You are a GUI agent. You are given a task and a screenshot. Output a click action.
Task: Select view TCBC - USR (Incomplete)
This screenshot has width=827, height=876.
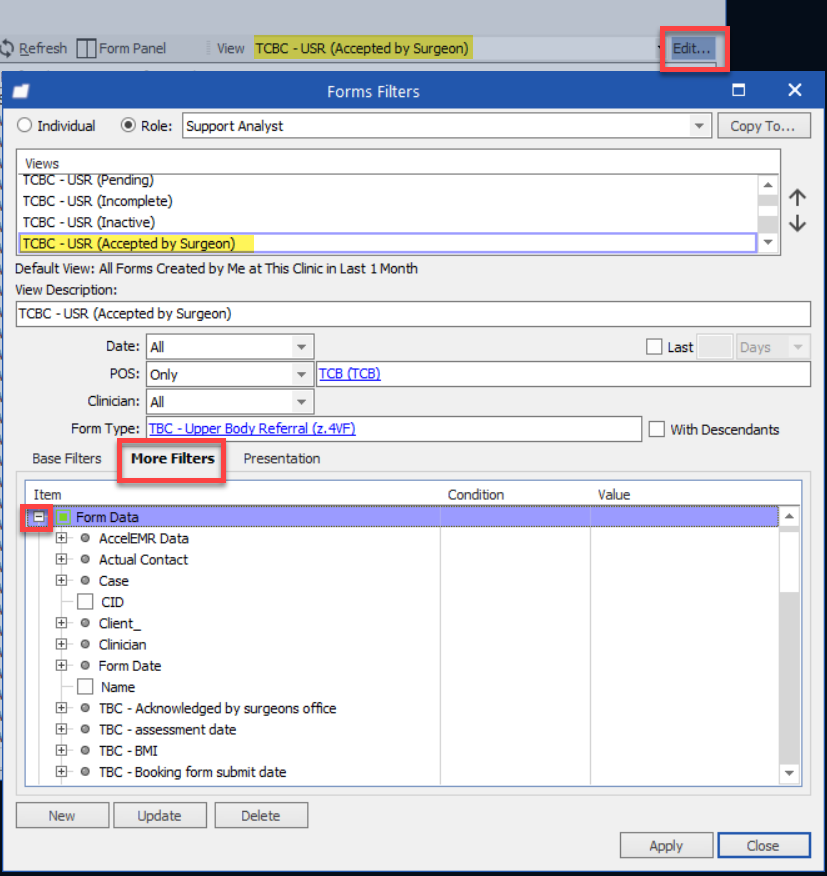[388, 201]
